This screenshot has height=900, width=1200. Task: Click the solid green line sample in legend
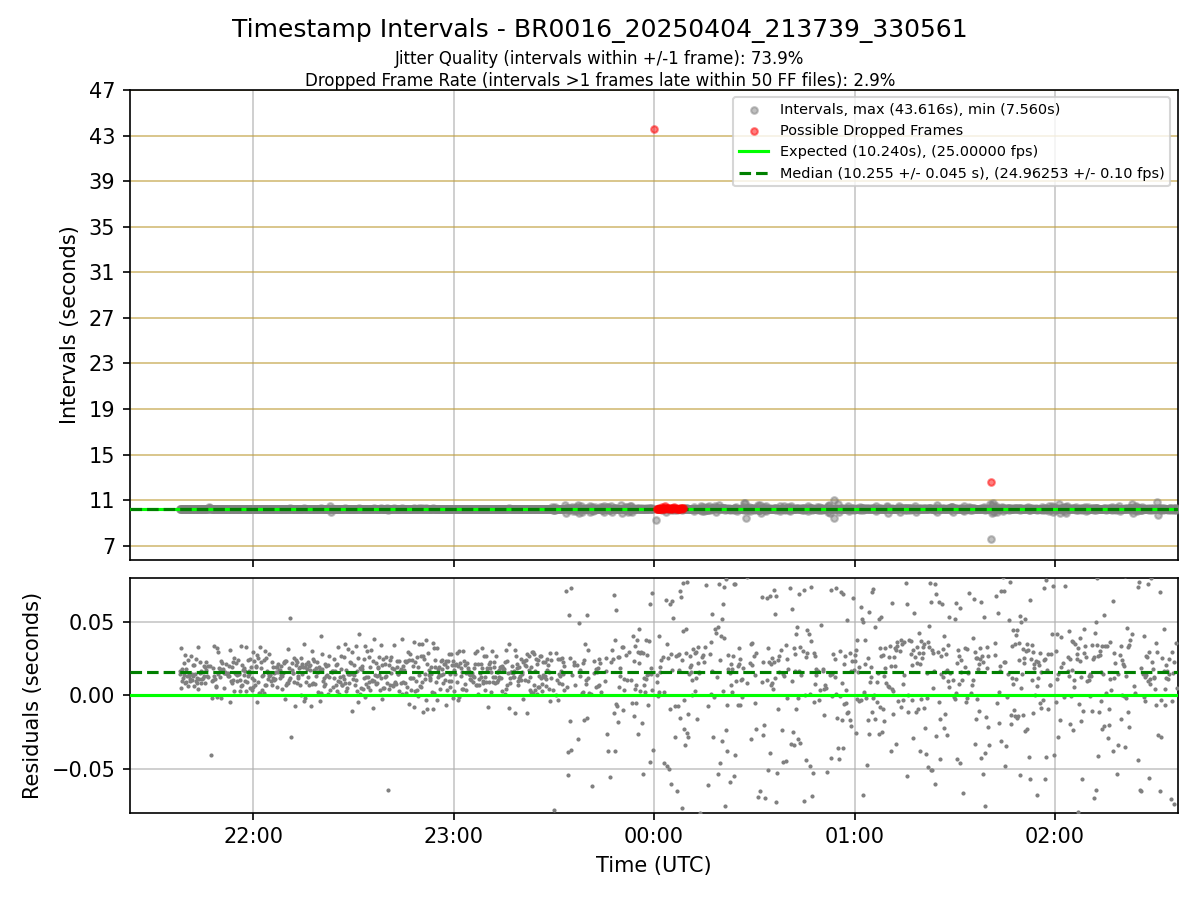754,151
